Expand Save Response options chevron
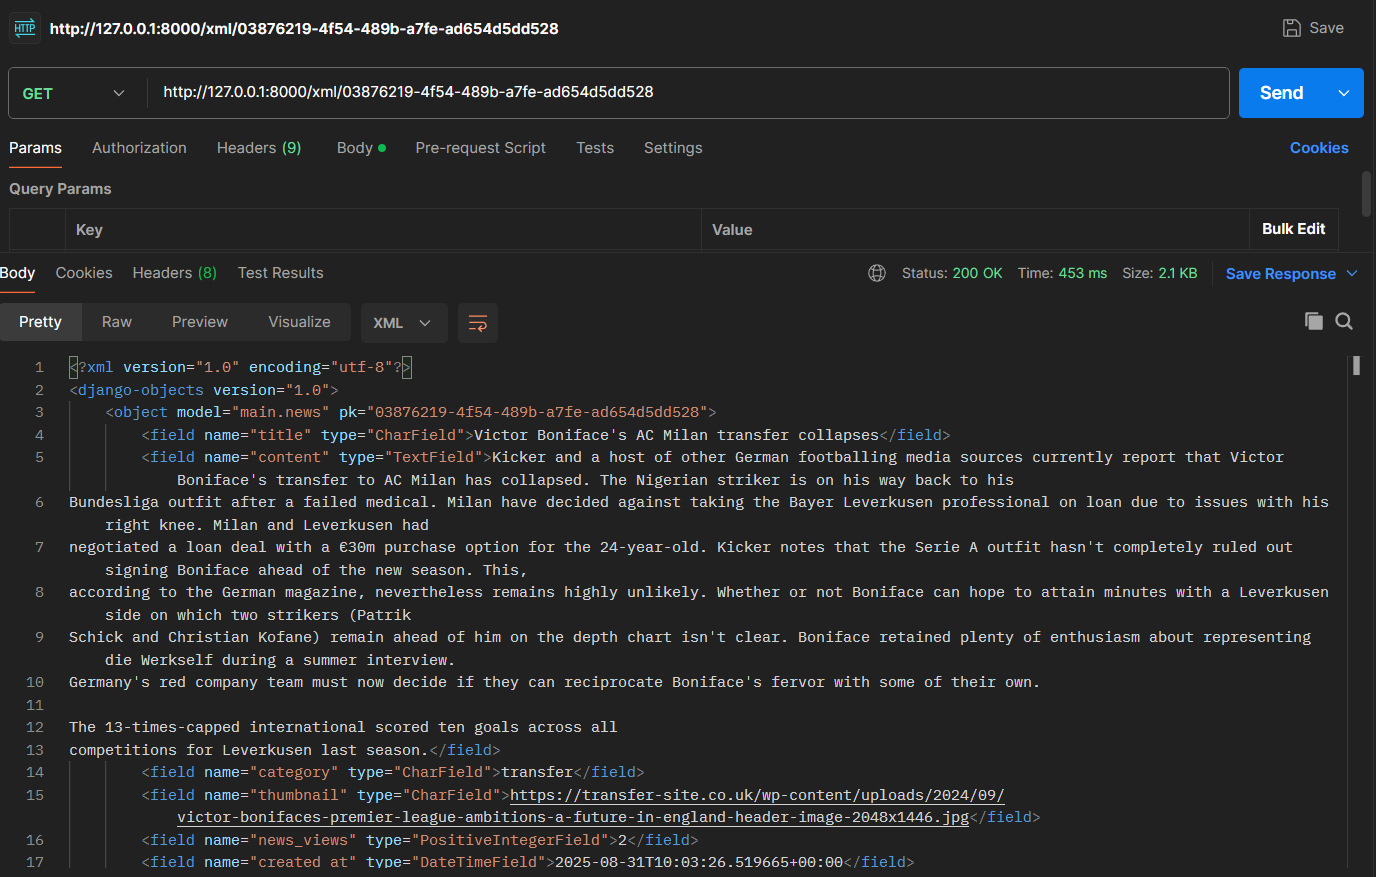The height and width of the screenshot is (877, 1376). point(1352,273)
